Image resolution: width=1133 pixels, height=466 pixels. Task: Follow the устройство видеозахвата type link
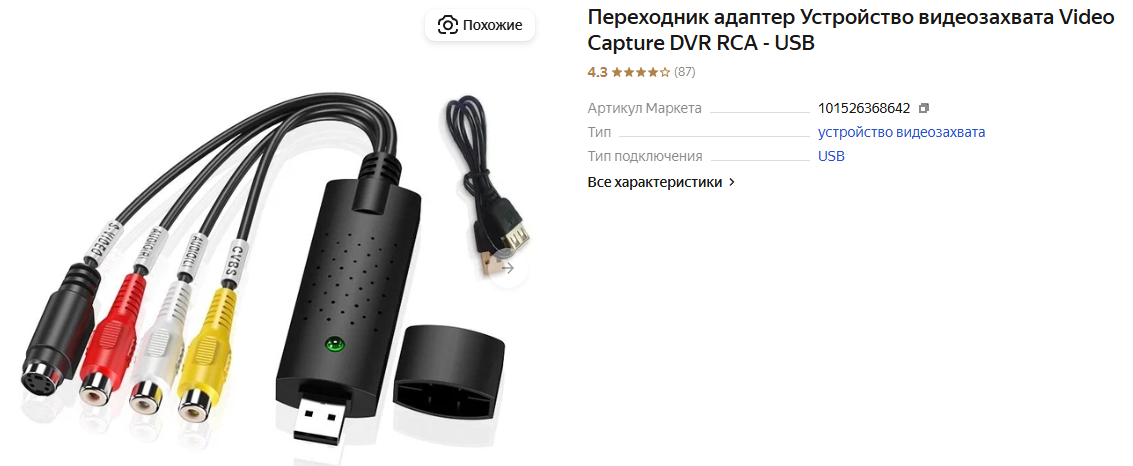[901, 132]
